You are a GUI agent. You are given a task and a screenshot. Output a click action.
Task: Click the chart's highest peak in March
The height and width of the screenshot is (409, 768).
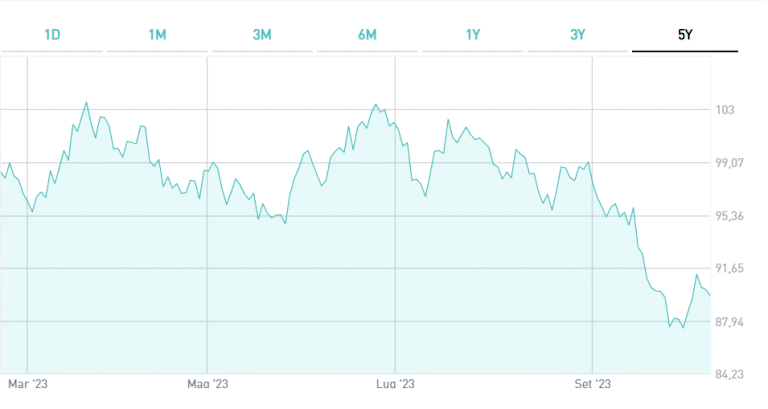(x=86, y=102)
